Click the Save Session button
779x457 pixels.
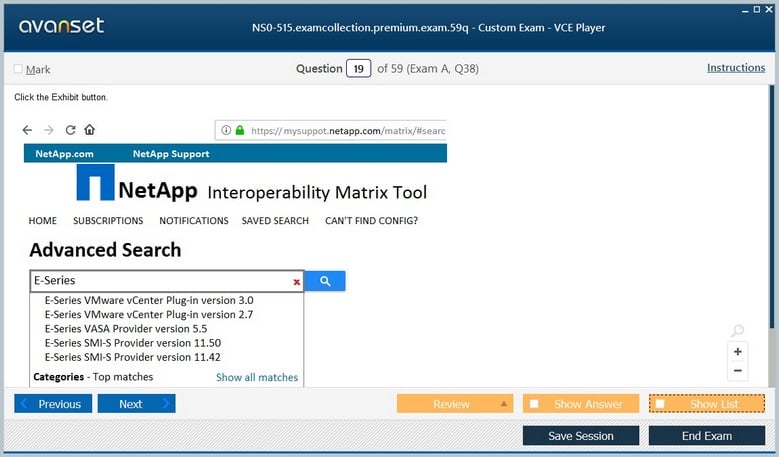click(x=581, y=436)
